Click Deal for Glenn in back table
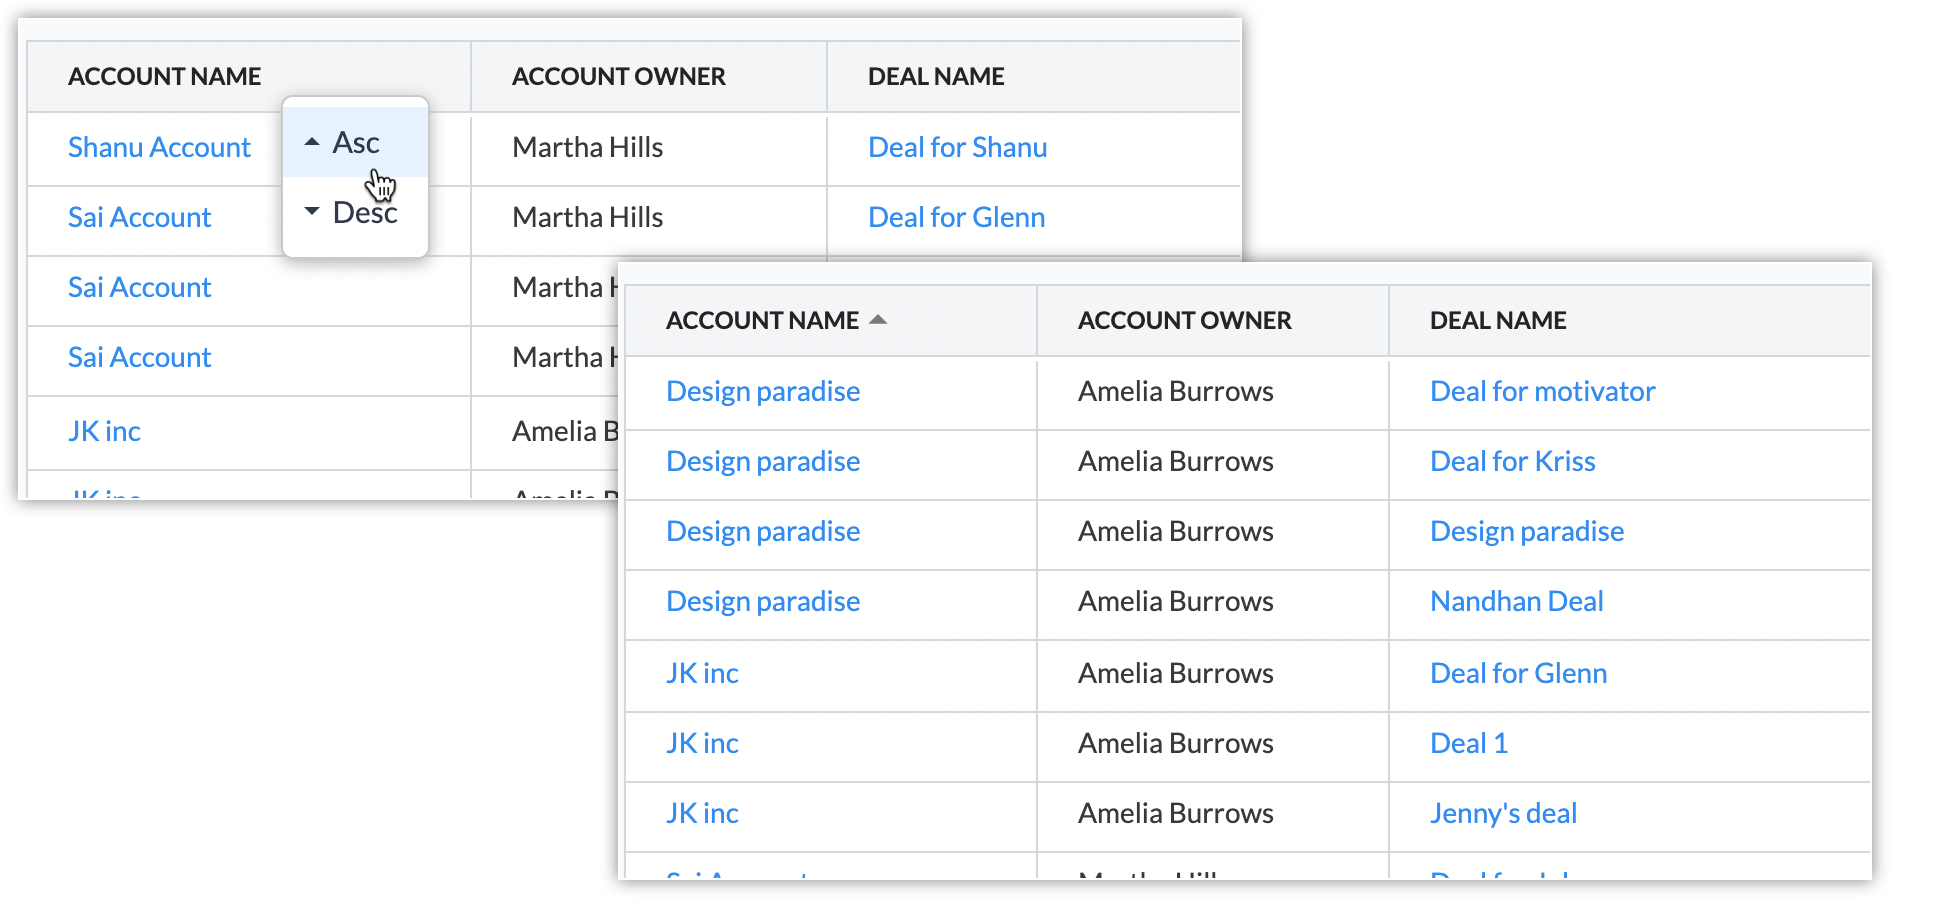The height and width of the screenshot is (918, 1944). (956, 218)
